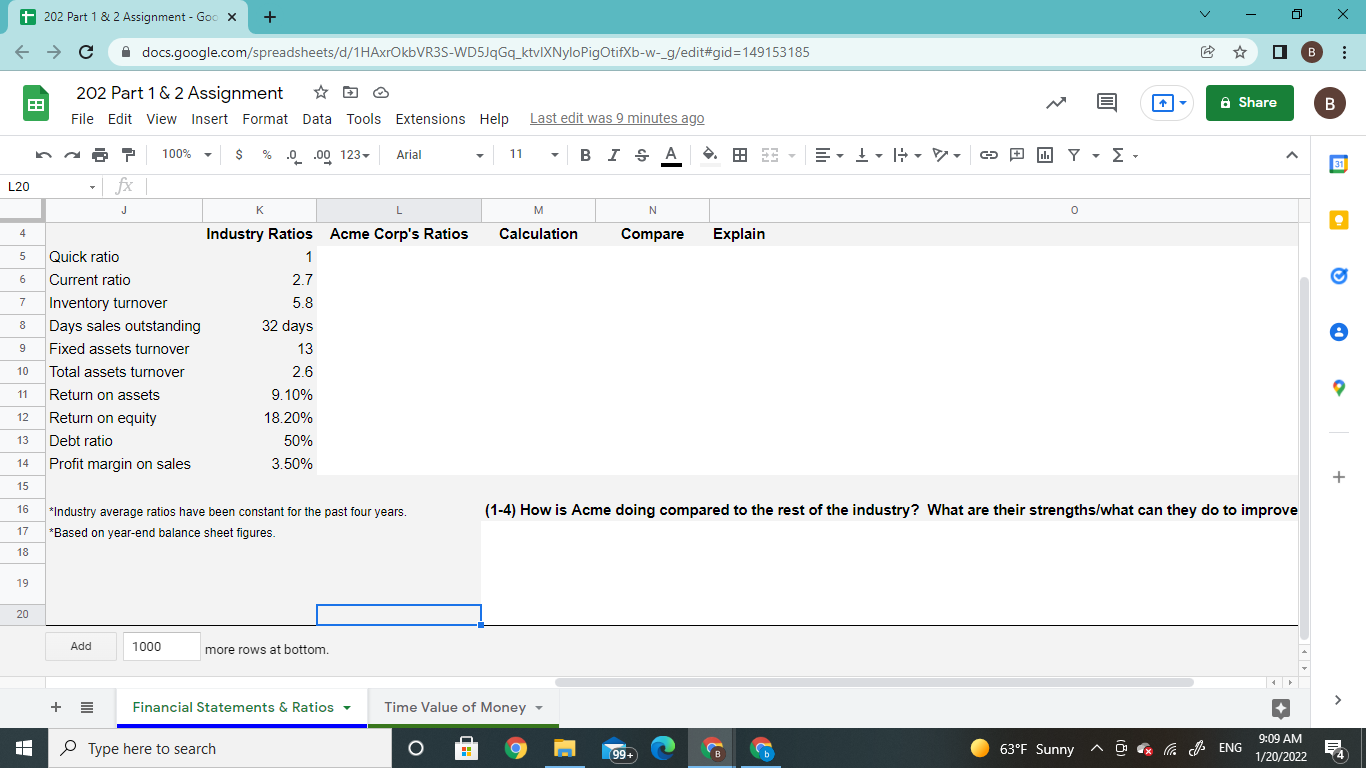The height and width of the screenshot is (768, 1366).
Task: Open horizontal align options
Action: click(x=828, y=155)
